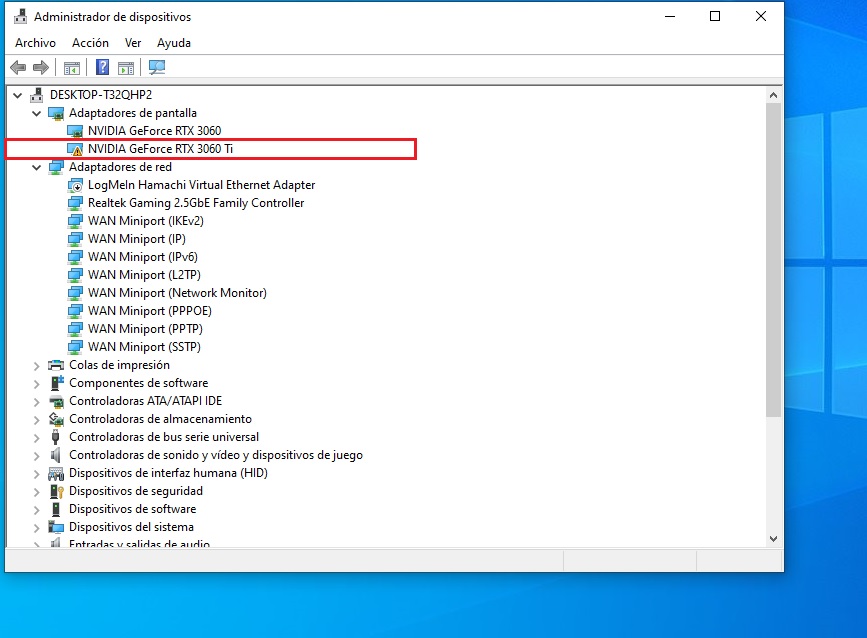The height and width of the screenshot is (638, 867).
Task: Click the LogMeIn Hamachi adapter icon
Action: [75, 185]
